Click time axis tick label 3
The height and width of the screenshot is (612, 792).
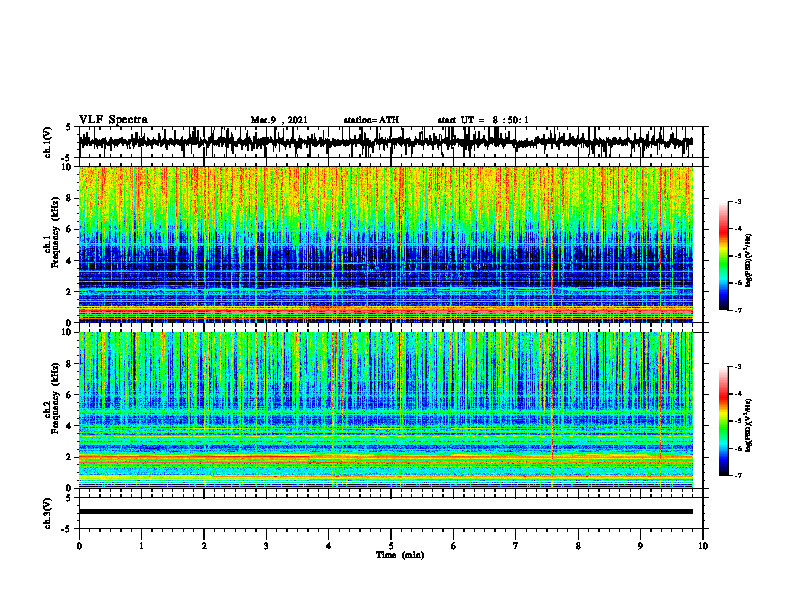(x=266, y=546)
